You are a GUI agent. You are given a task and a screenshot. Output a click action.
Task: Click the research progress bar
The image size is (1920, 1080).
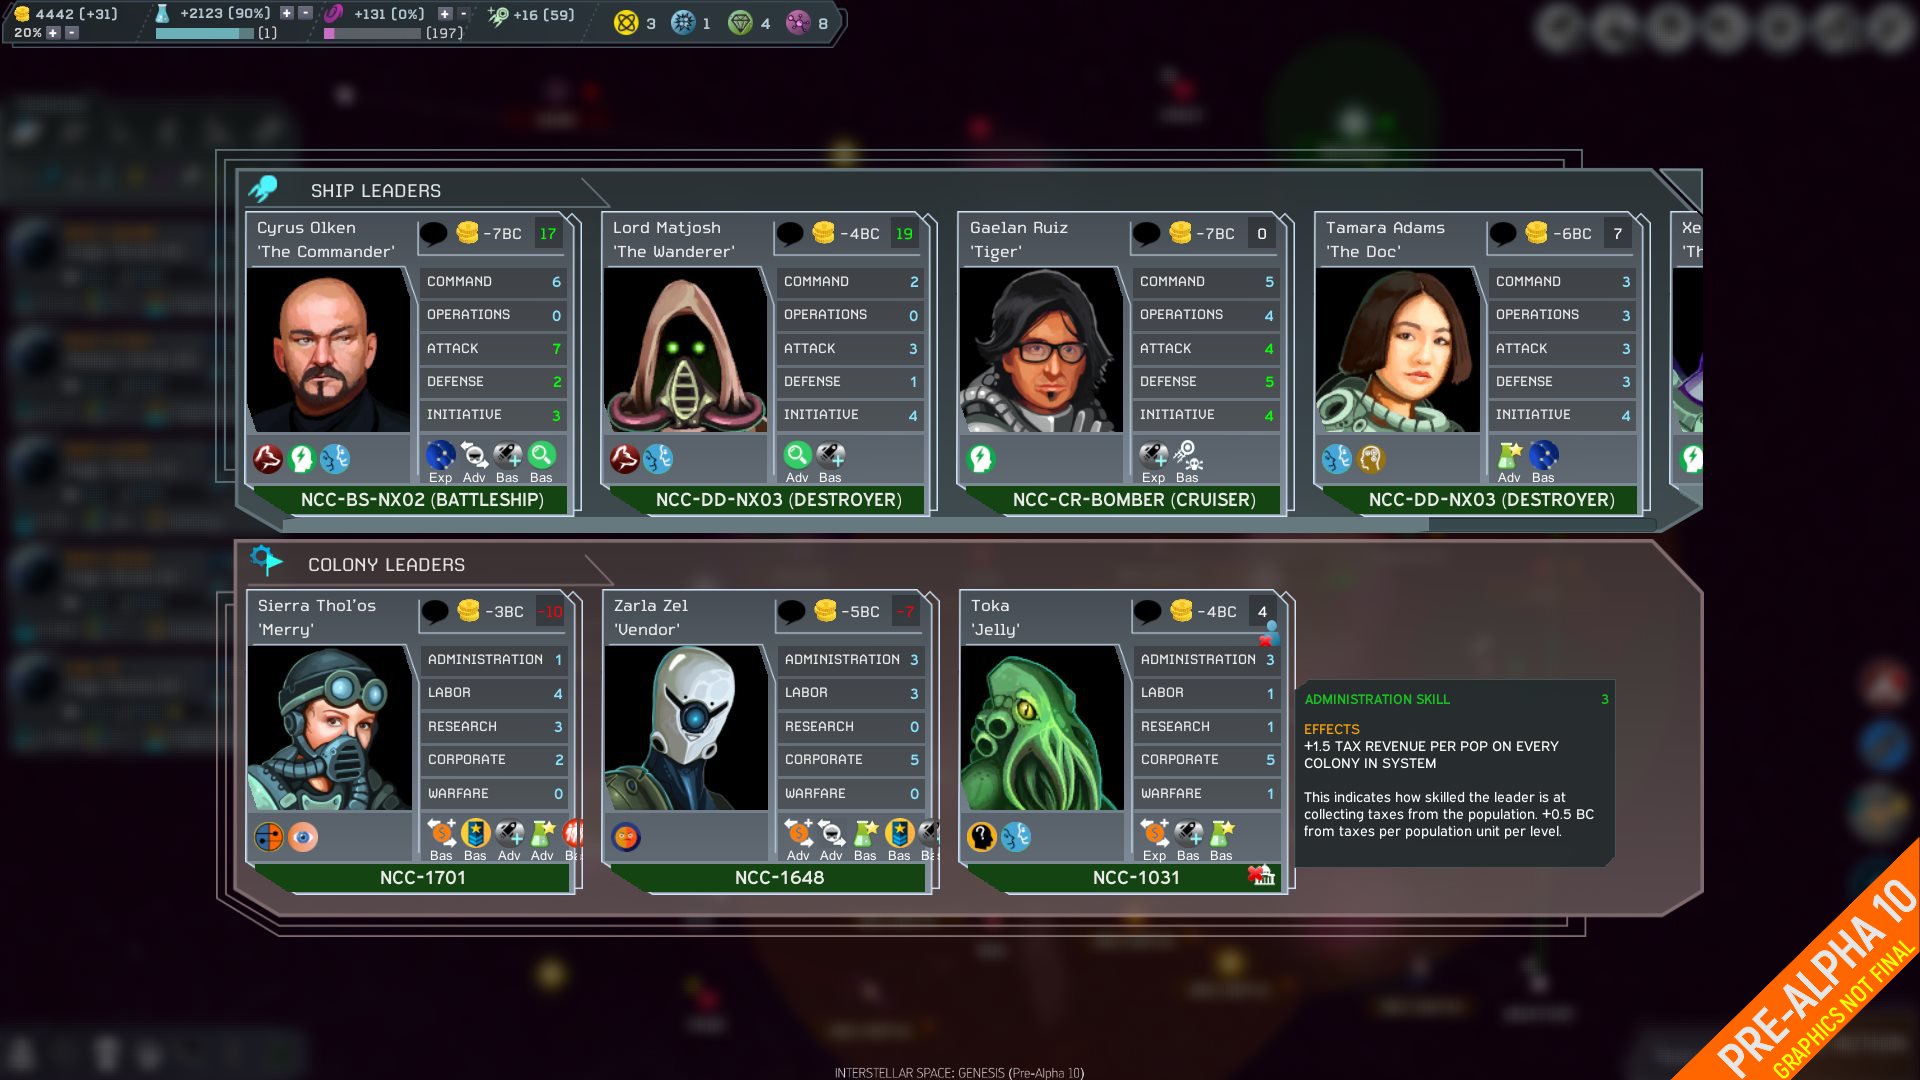coord(205,33)
